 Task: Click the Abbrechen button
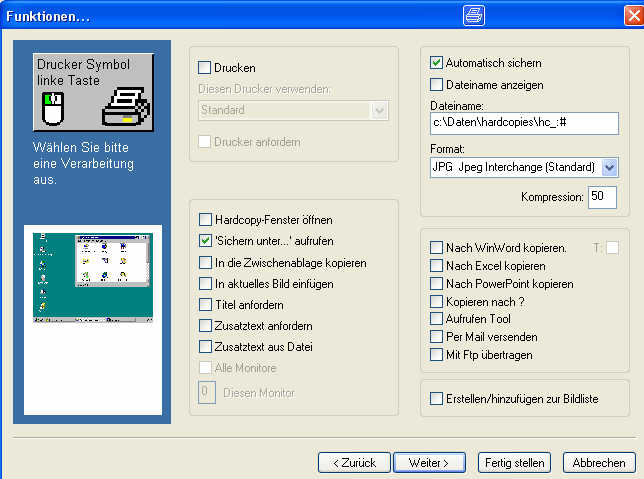point(599,463)
